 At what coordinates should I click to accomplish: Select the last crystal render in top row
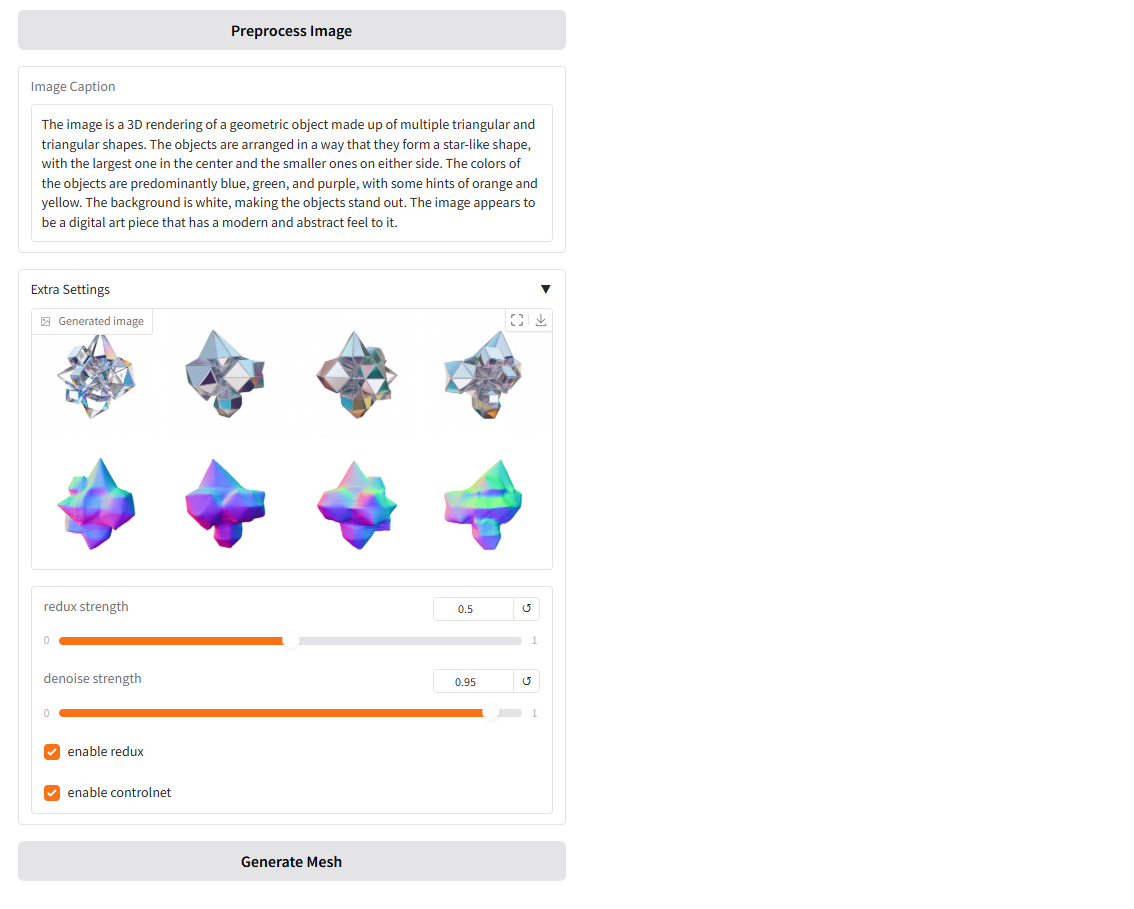(x=484, y=375)
